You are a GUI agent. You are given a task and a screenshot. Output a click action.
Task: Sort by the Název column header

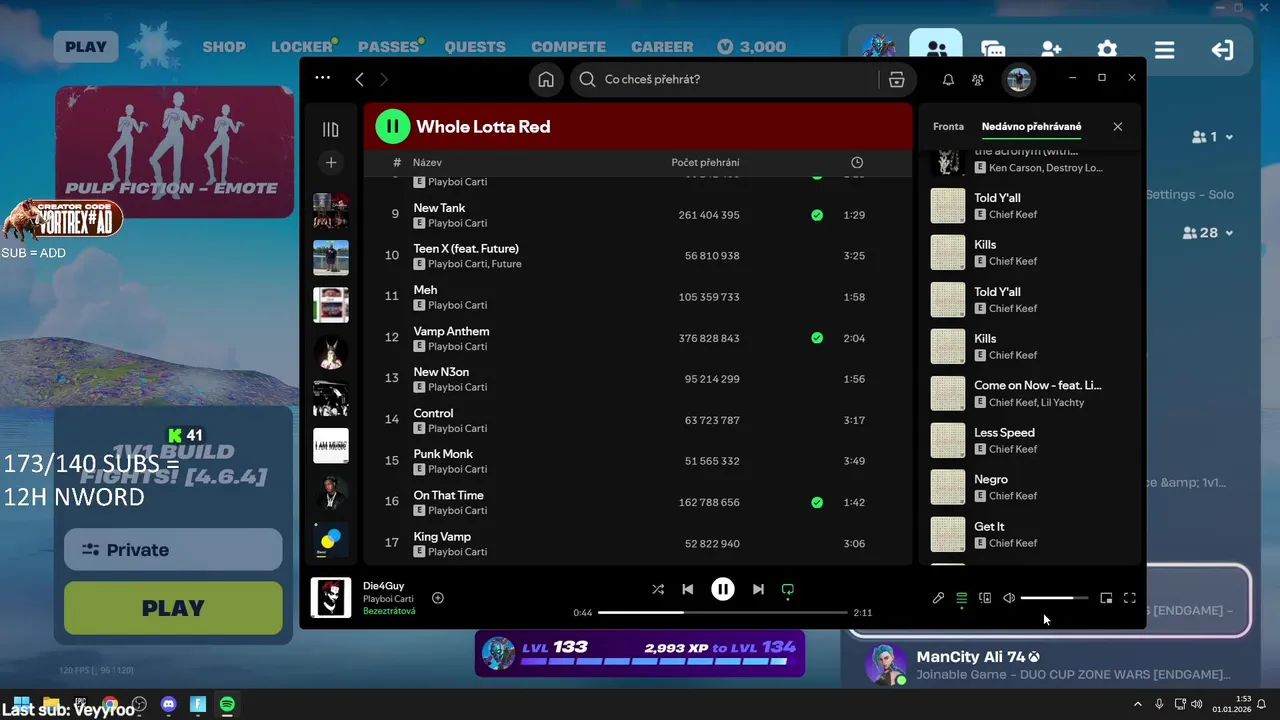point(427,162)
